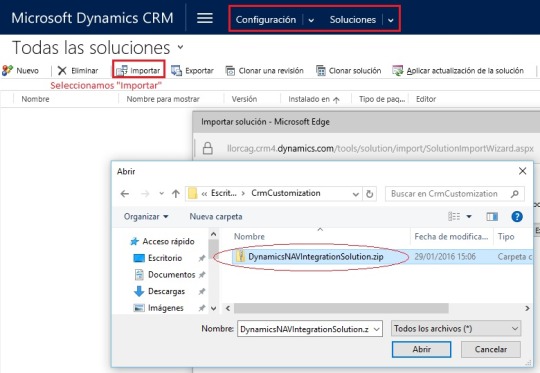This screenshot has height=373, width=540.
Task: Sort by Nombre para mostrar column
Action: click(163, 99)
